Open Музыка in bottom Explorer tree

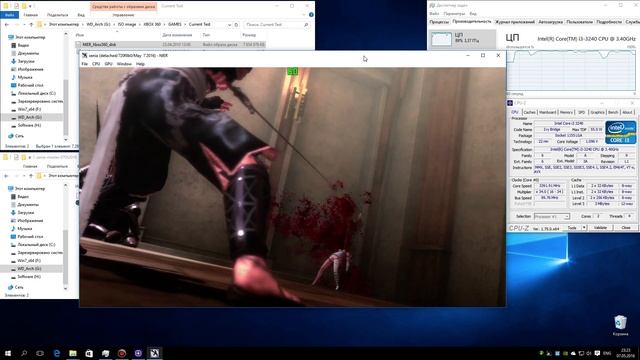click(x=25, y=229)
